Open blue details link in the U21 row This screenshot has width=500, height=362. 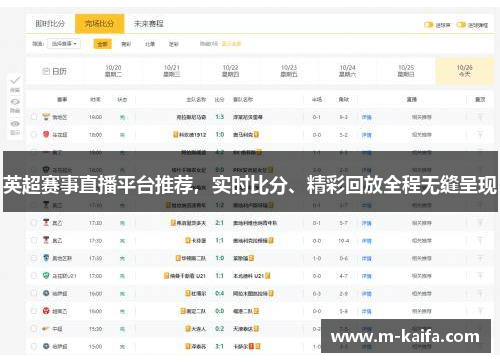click(366, 276)
